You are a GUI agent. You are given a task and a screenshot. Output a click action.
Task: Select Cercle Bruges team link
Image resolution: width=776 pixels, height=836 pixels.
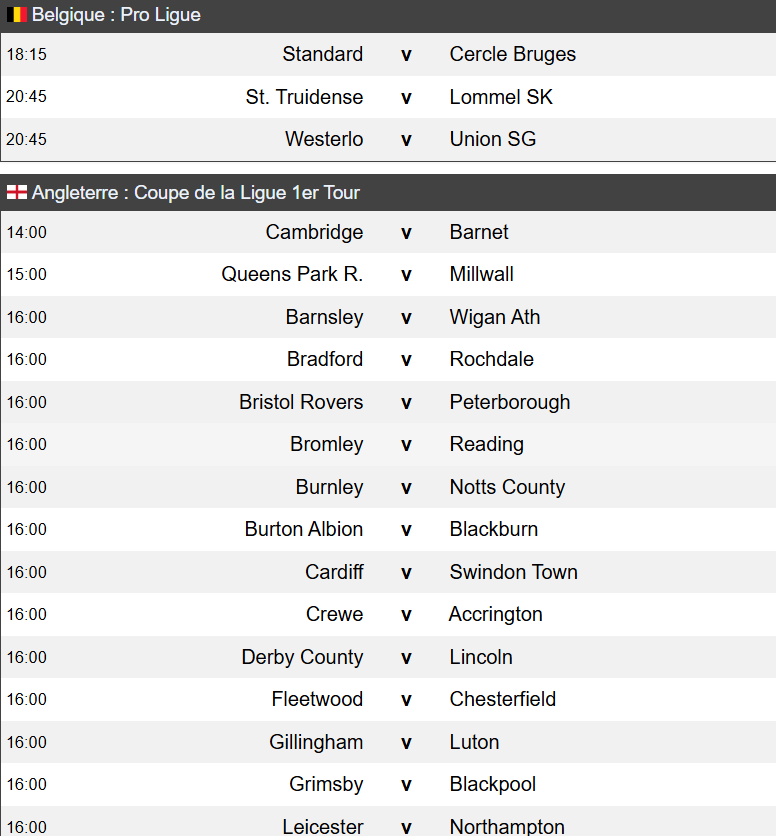tap(513, 54)
